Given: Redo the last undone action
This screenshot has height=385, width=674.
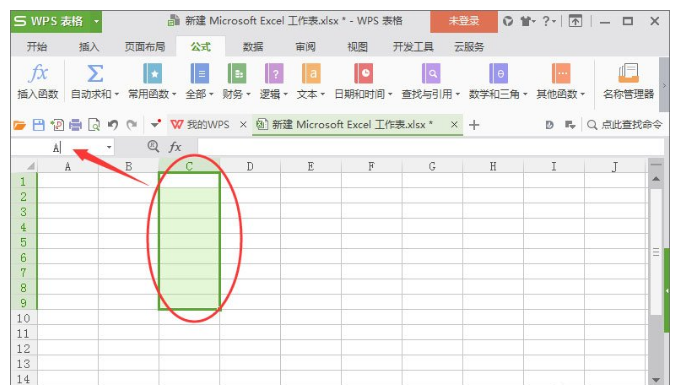Looking at the screenshot, I should coord(132,125).
